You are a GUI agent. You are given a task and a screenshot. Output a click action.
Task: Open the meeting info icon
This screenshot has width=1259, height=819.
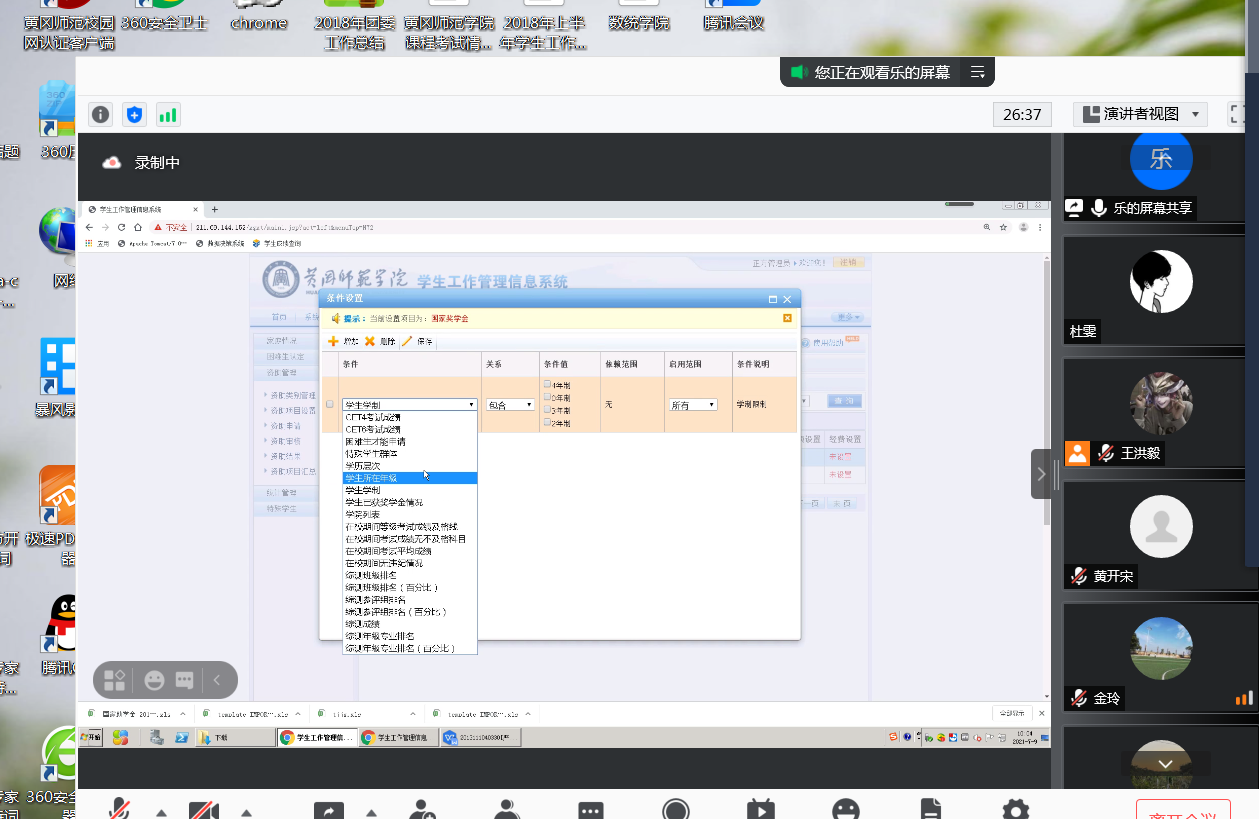coord(101,114)
